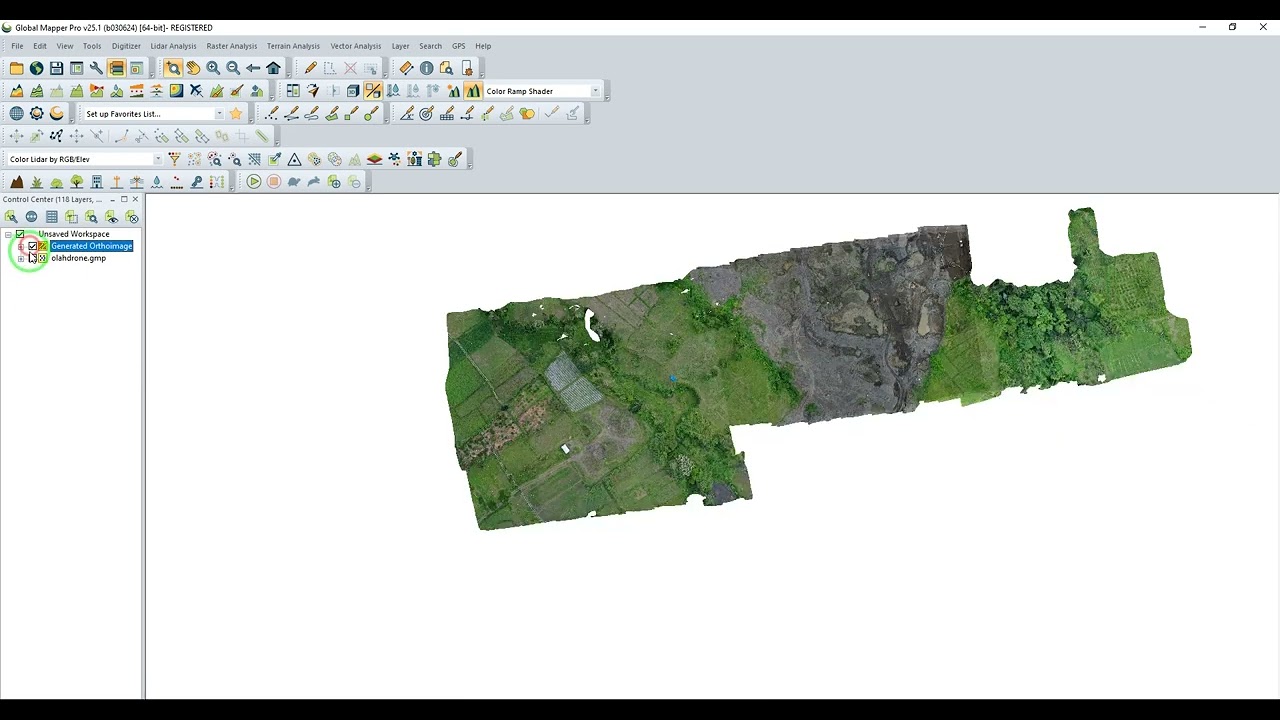Toggle Unsaved Workspace checkbox
The width and height of the screenshot is (1280, 720).
[x=19, y=234]
